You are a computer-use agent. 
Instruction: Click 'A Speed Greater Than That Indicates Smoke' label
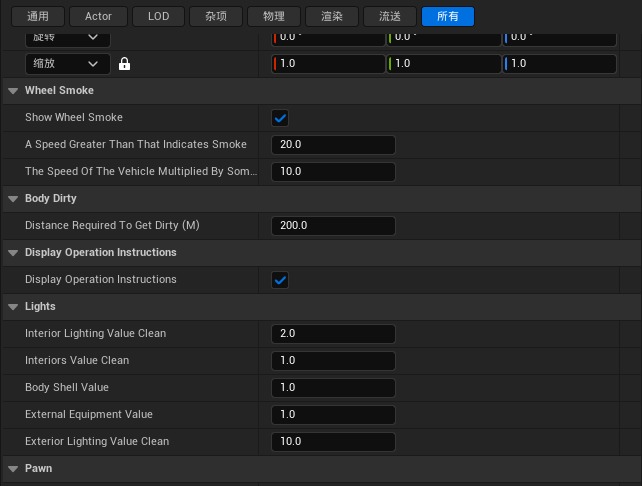(136, 145)
